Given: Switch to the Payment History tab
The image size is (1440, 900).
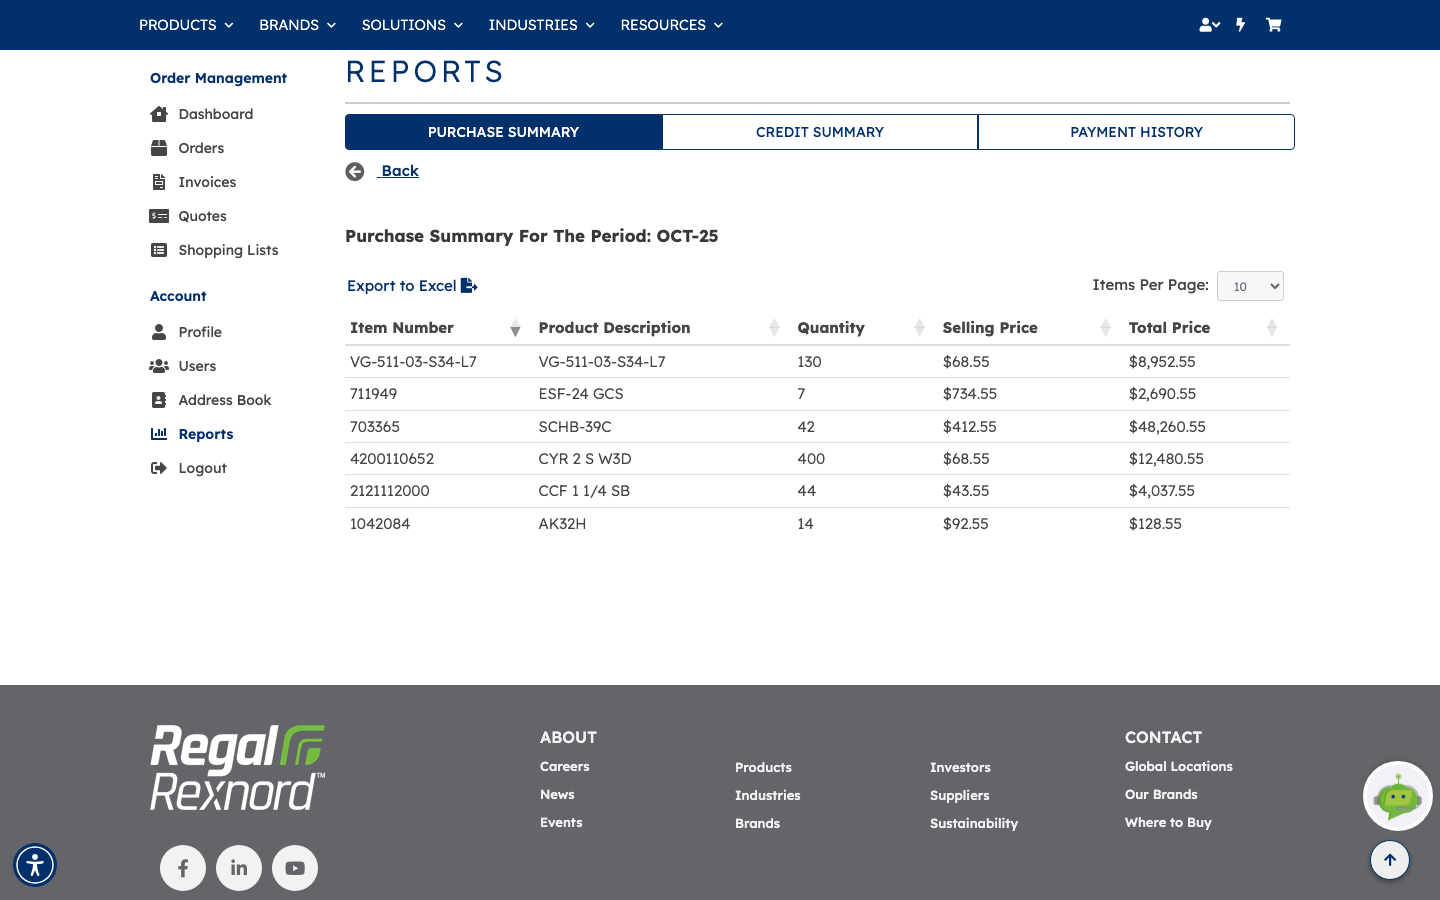Looking at the screenshot, I should point(1136,132).
